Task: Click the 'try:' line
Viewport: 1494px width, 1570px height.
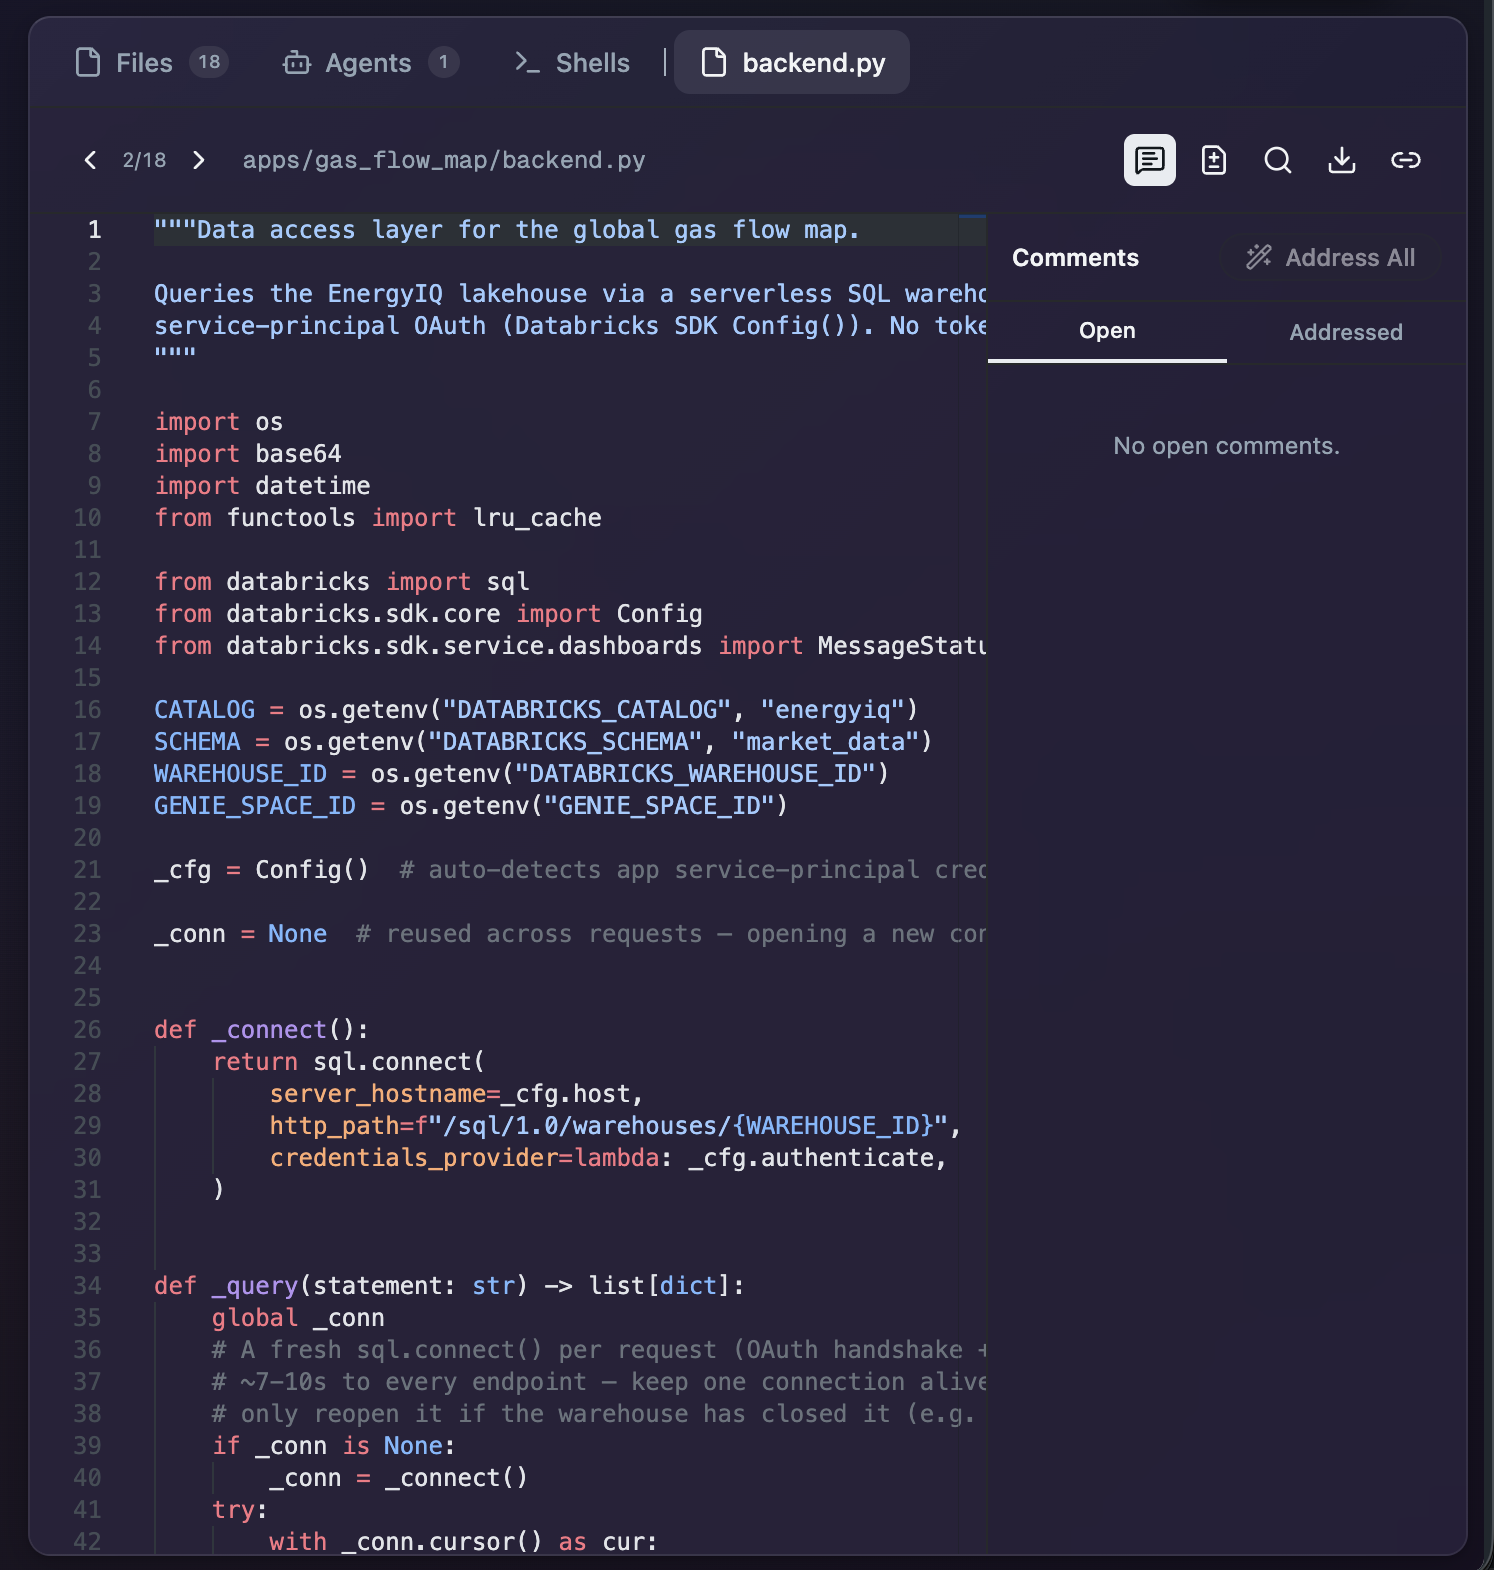Action: (240, 1510)
